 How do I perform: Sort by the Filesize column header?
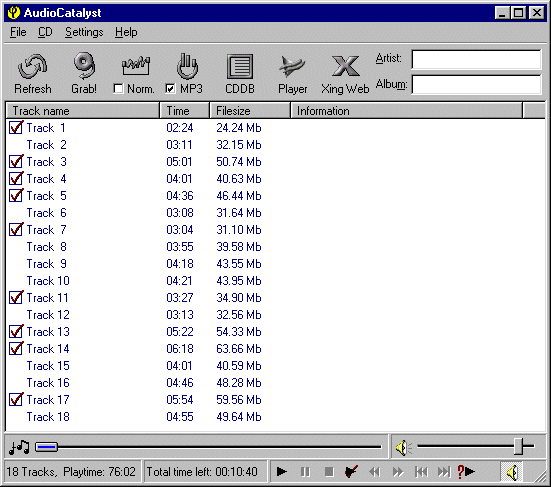click(x=250, y=111)
